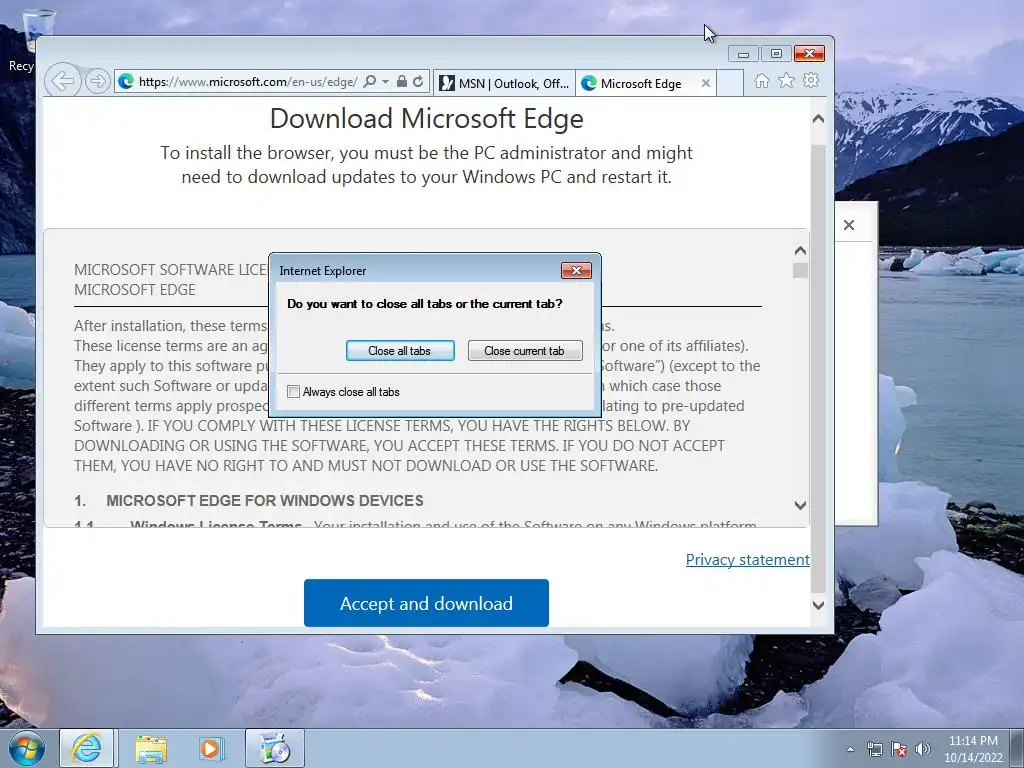Click the license box scroll up arrow
This screenshot has height=768, width=1024.
[x=800, y=251]
